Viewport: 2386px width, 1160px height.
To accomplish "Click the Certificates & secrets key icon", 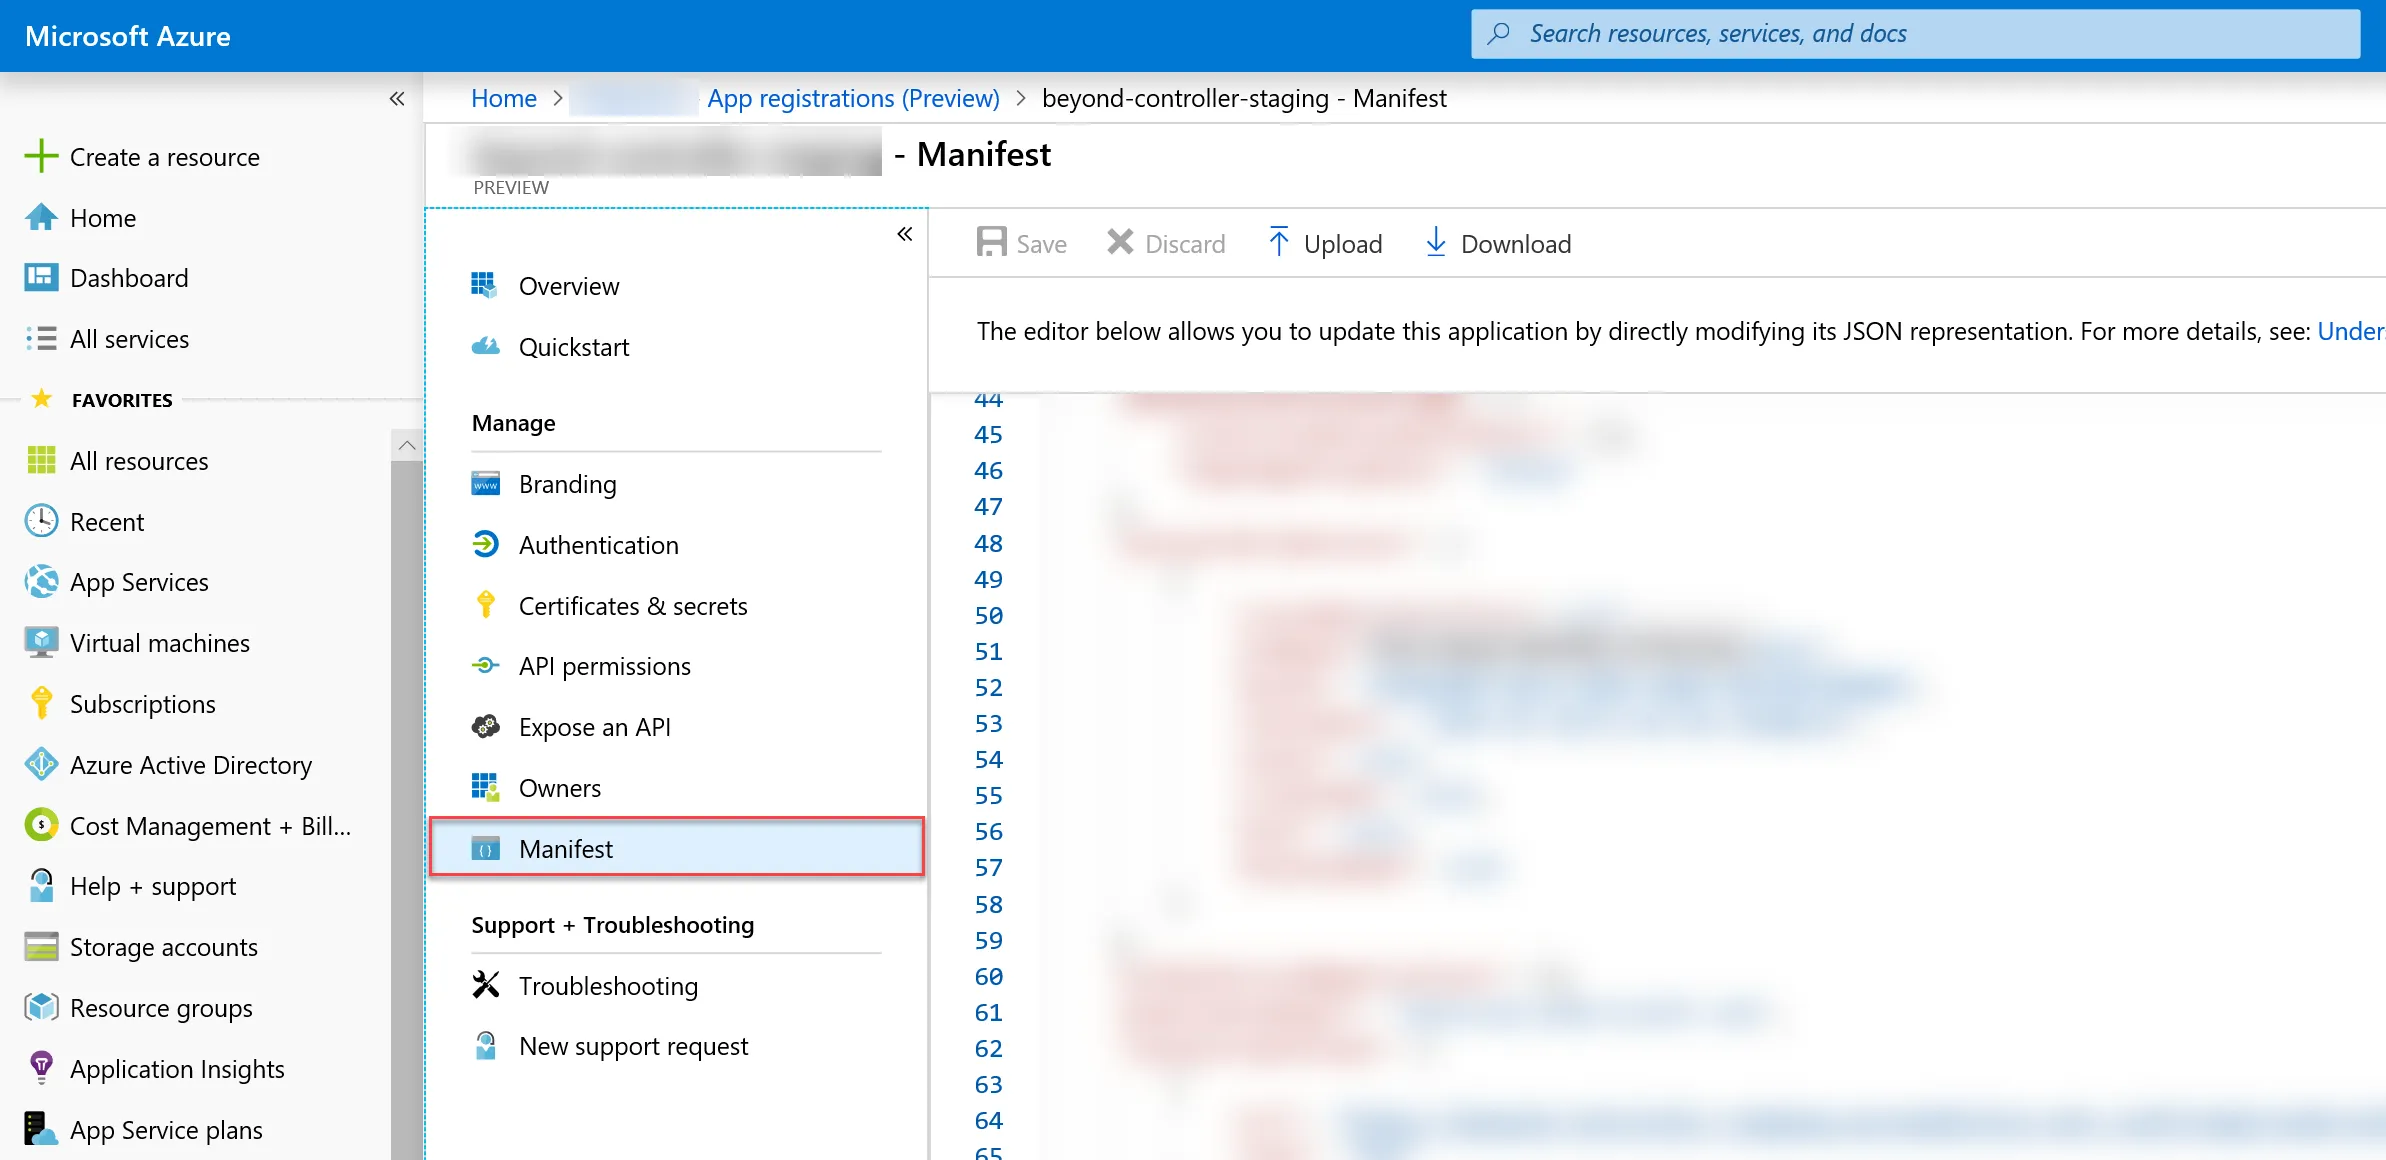I will [x=486, y=605].
